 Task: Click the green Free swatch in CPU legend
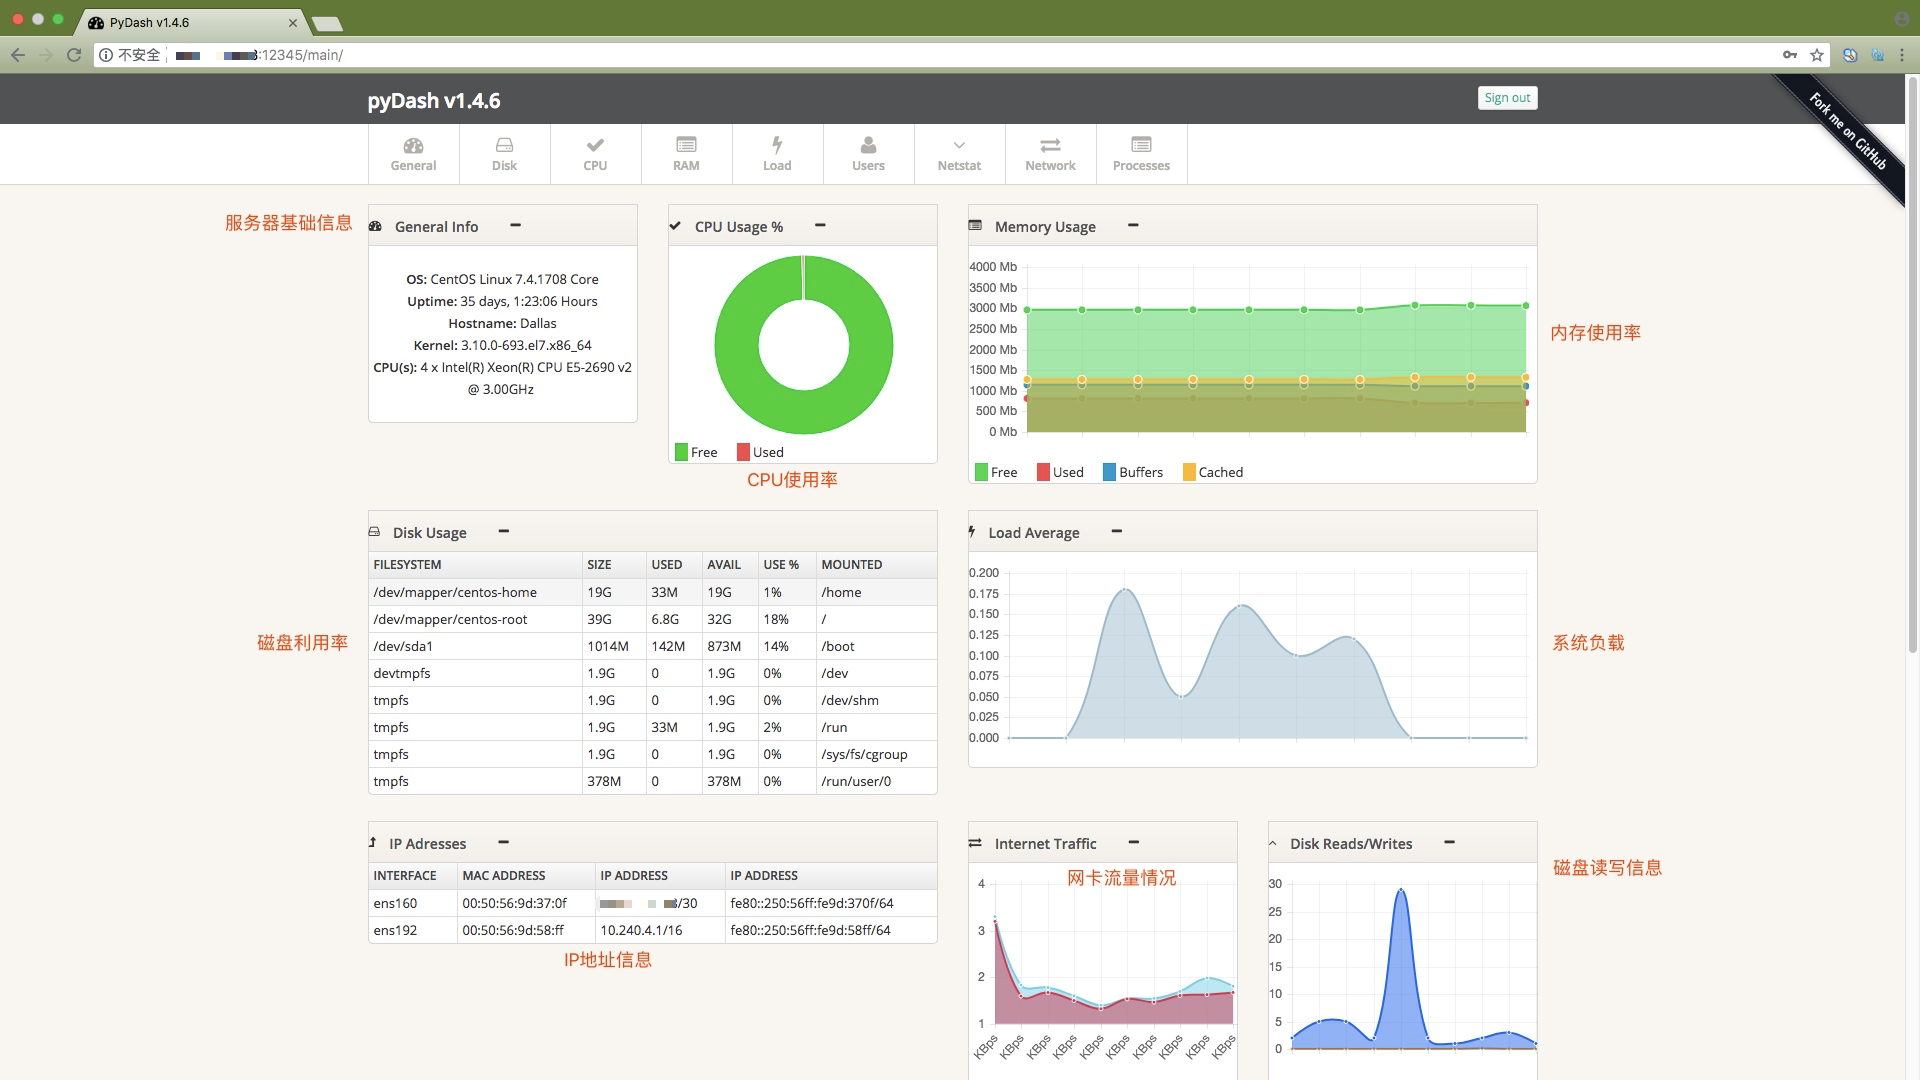(x=681, y=452)
